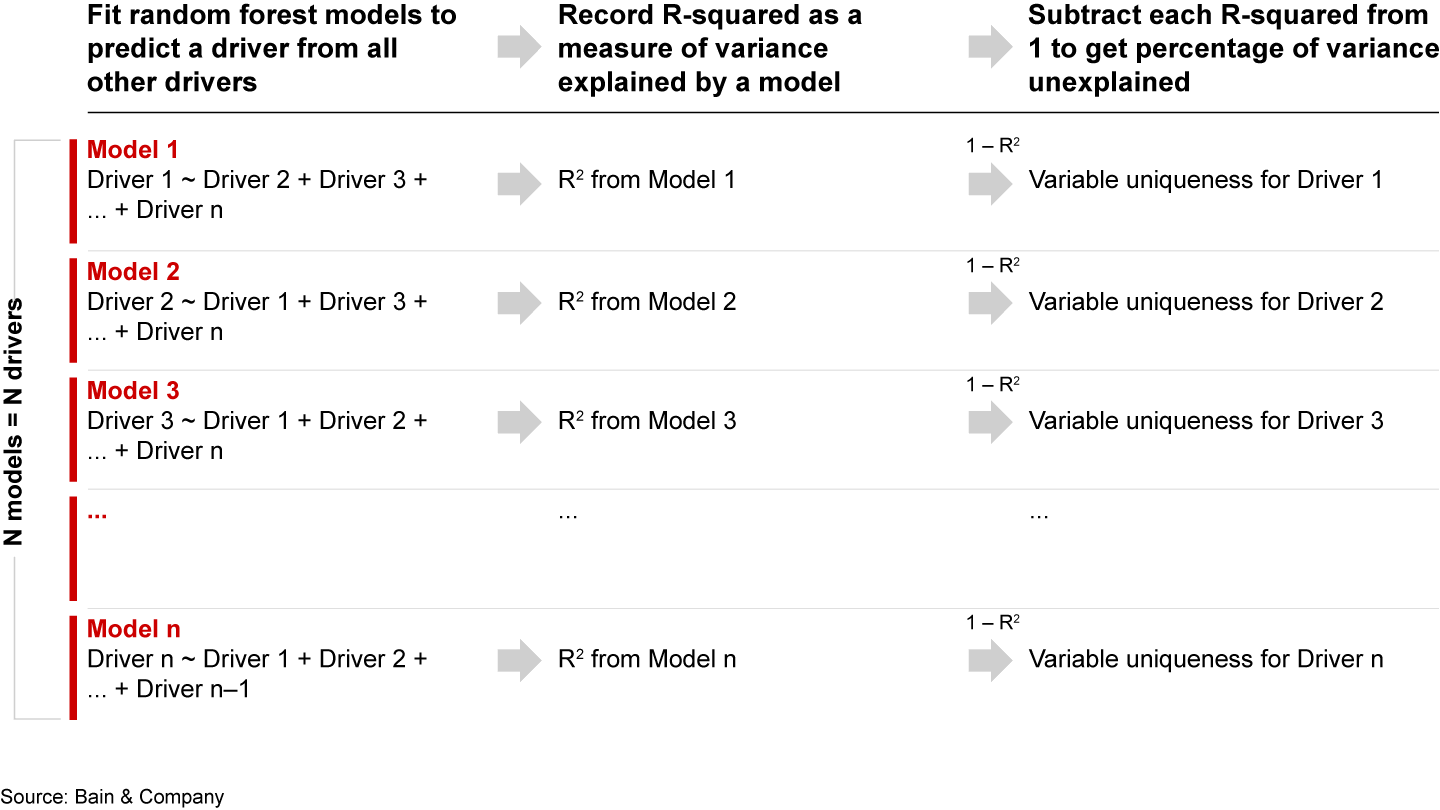Click the arrow pointing to 'Variable uniqueness for Driver n'

coord(990,659)
